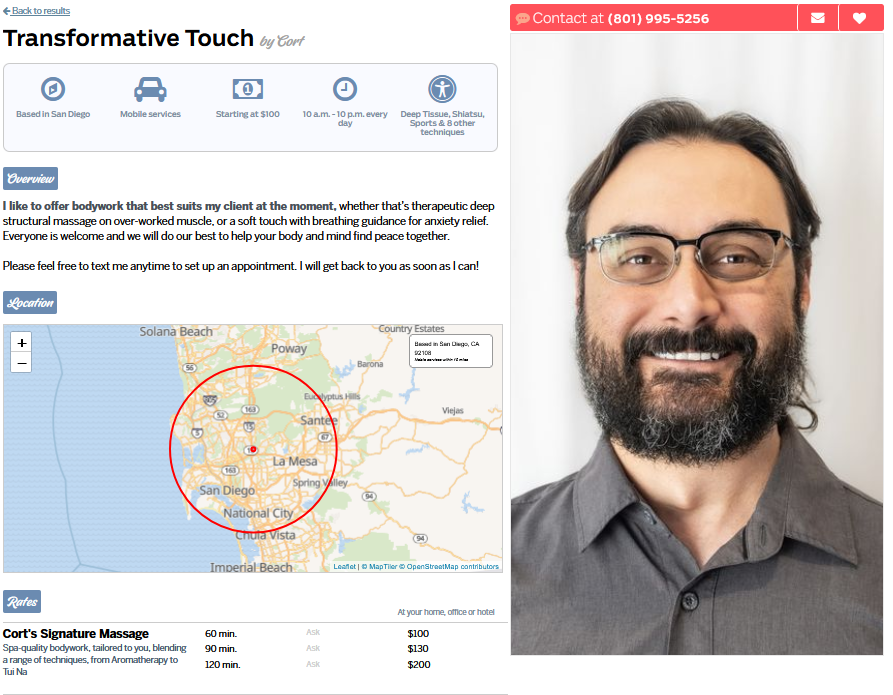Favorite this therapist with the heart icon
This screenshot has width=893, height=695.
(x=860, y=18)
